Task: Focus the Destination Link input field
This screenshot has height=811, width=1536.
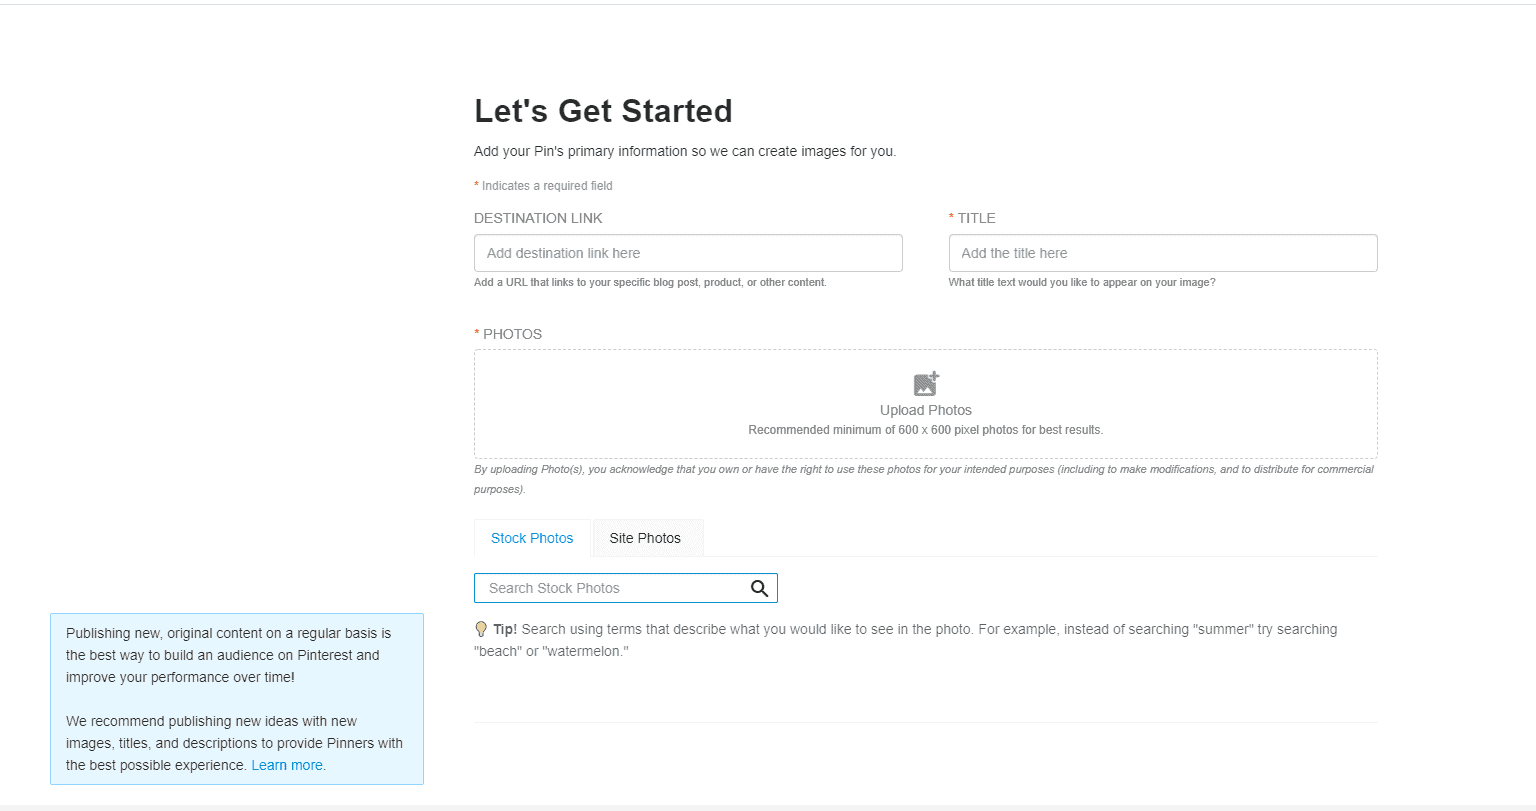Action: click(x=688, y=253)
